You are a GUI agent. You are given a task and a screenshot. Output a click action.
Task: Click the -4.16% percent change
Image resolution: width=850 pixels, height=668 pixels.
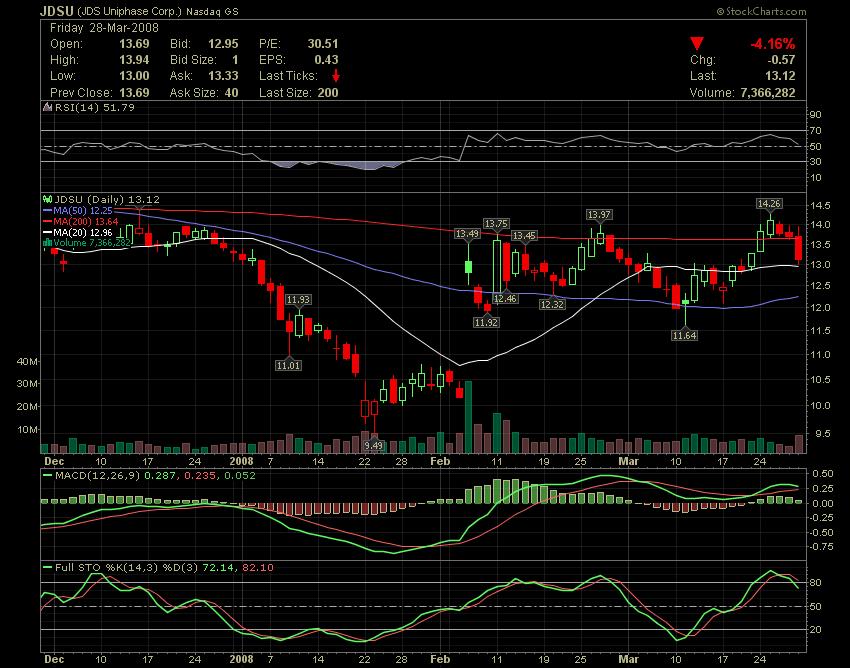tap(772, 43)
